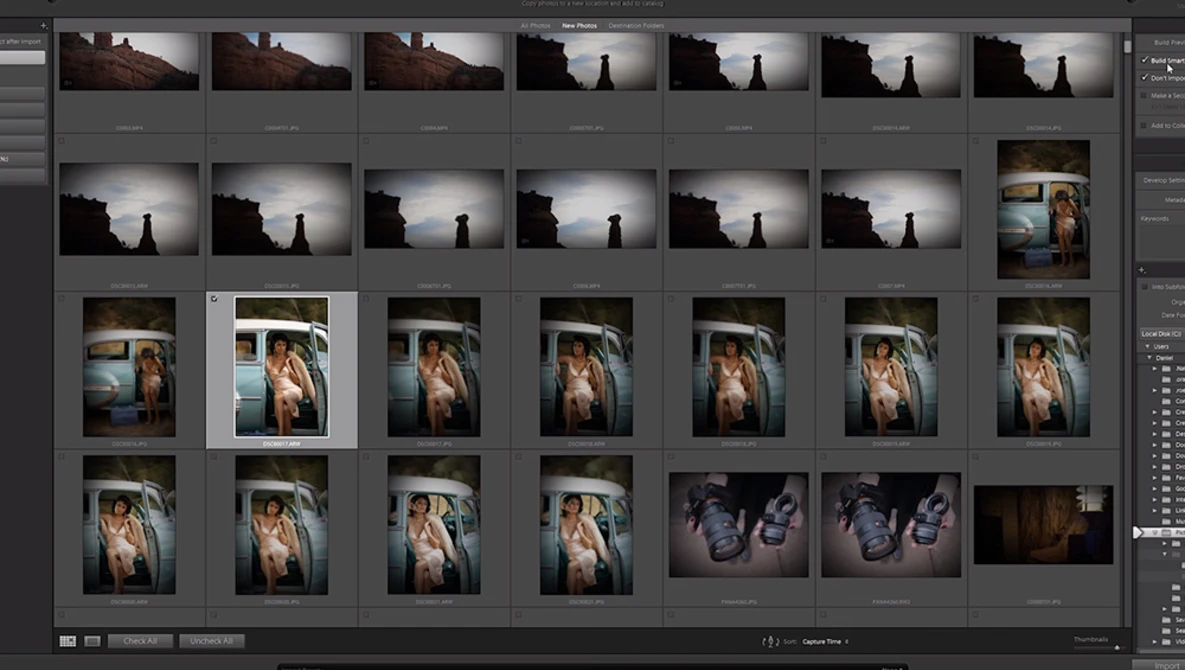Image resolution: width=1185 pixels, height=670 pixels.
Task: Check the DSC00017.JPG photo checkbox
Action: 366,299
